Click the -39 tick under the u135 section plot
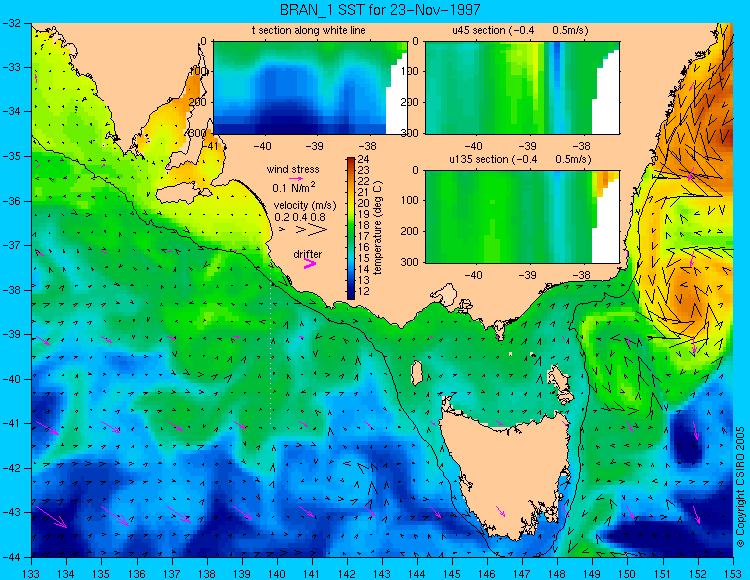750x580 pixels. pos(528,275)
